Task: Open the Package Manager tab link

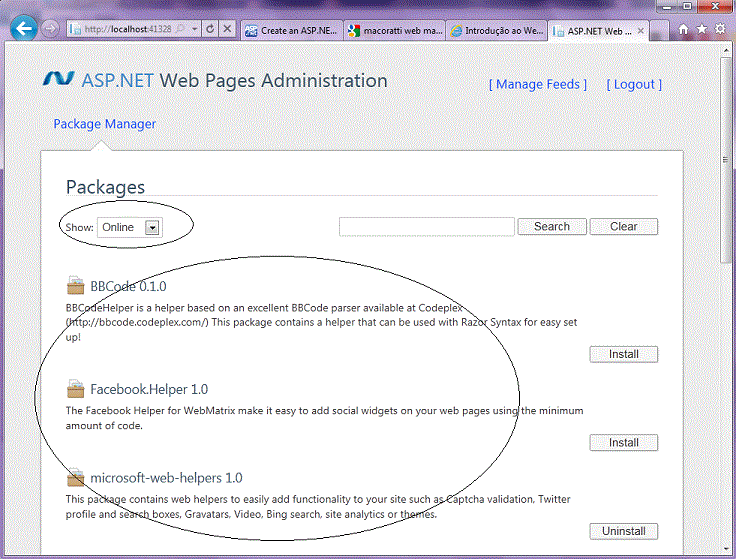Action: (x=105, y=124)
